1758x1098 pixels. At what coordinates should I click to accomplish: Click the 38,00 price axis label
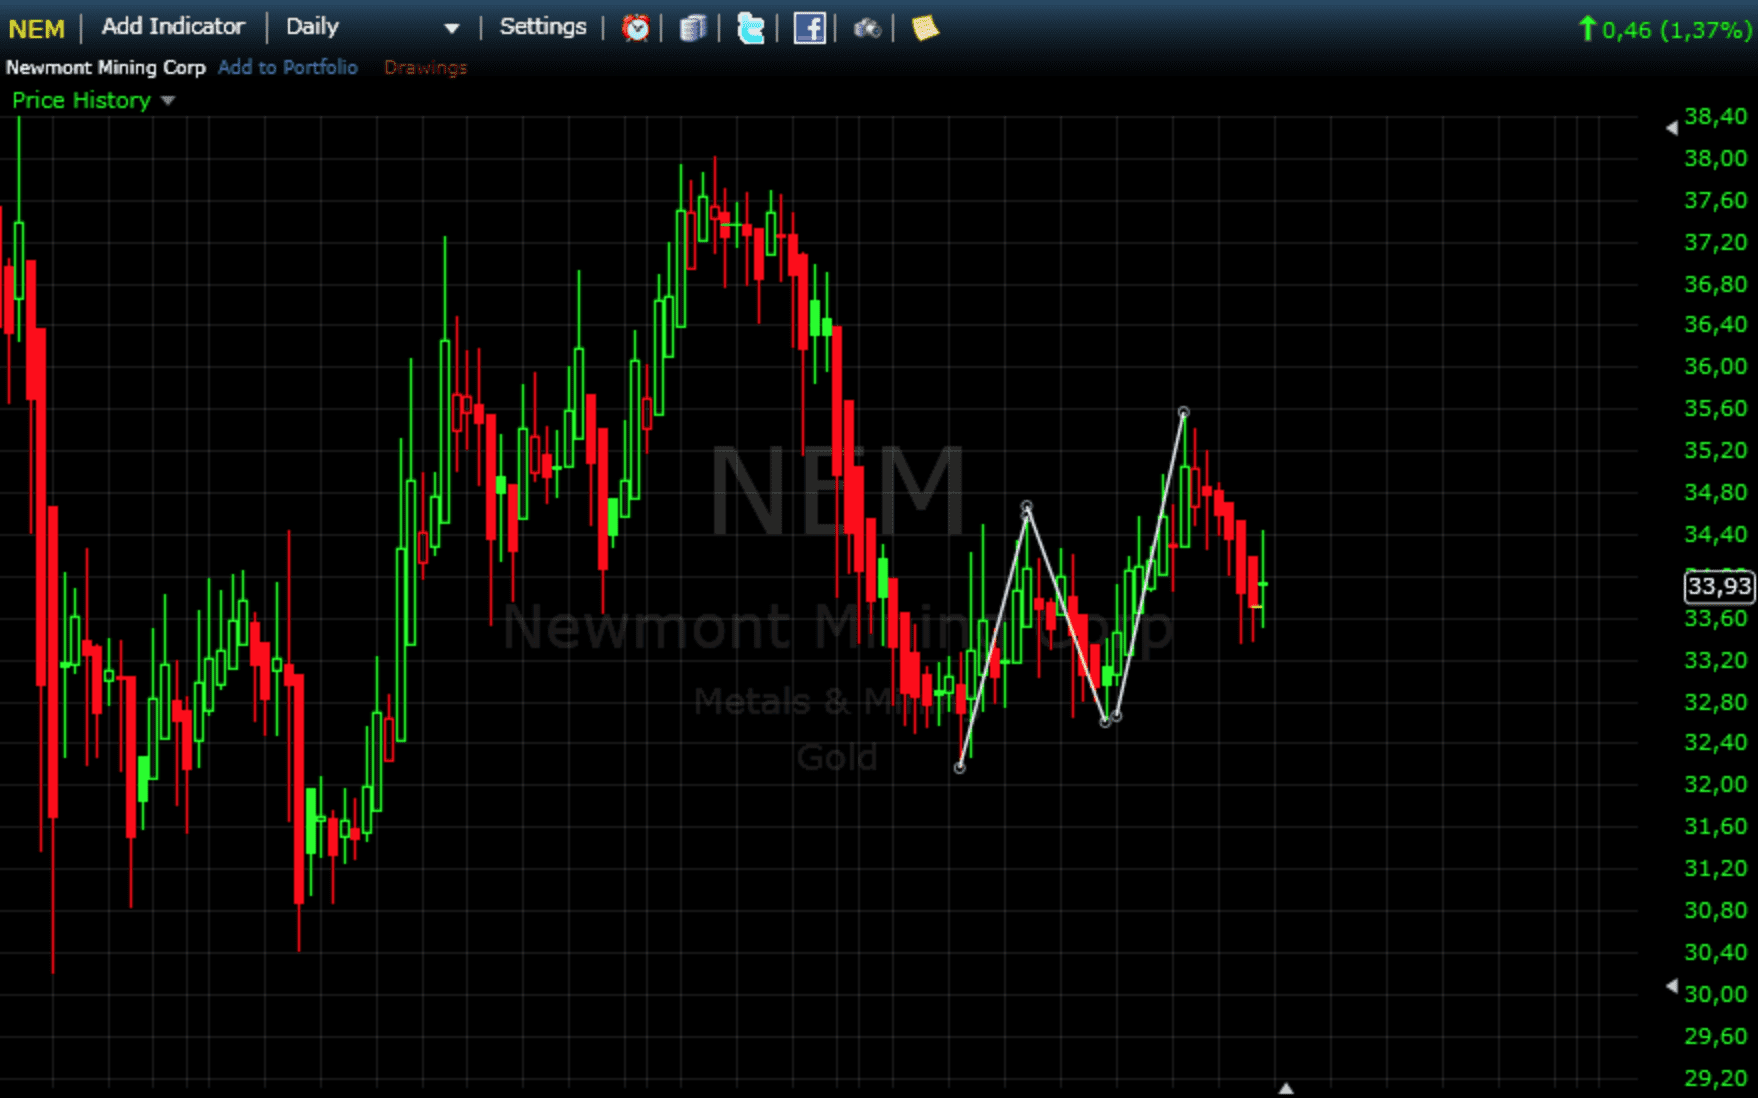tap(1716, 158)
